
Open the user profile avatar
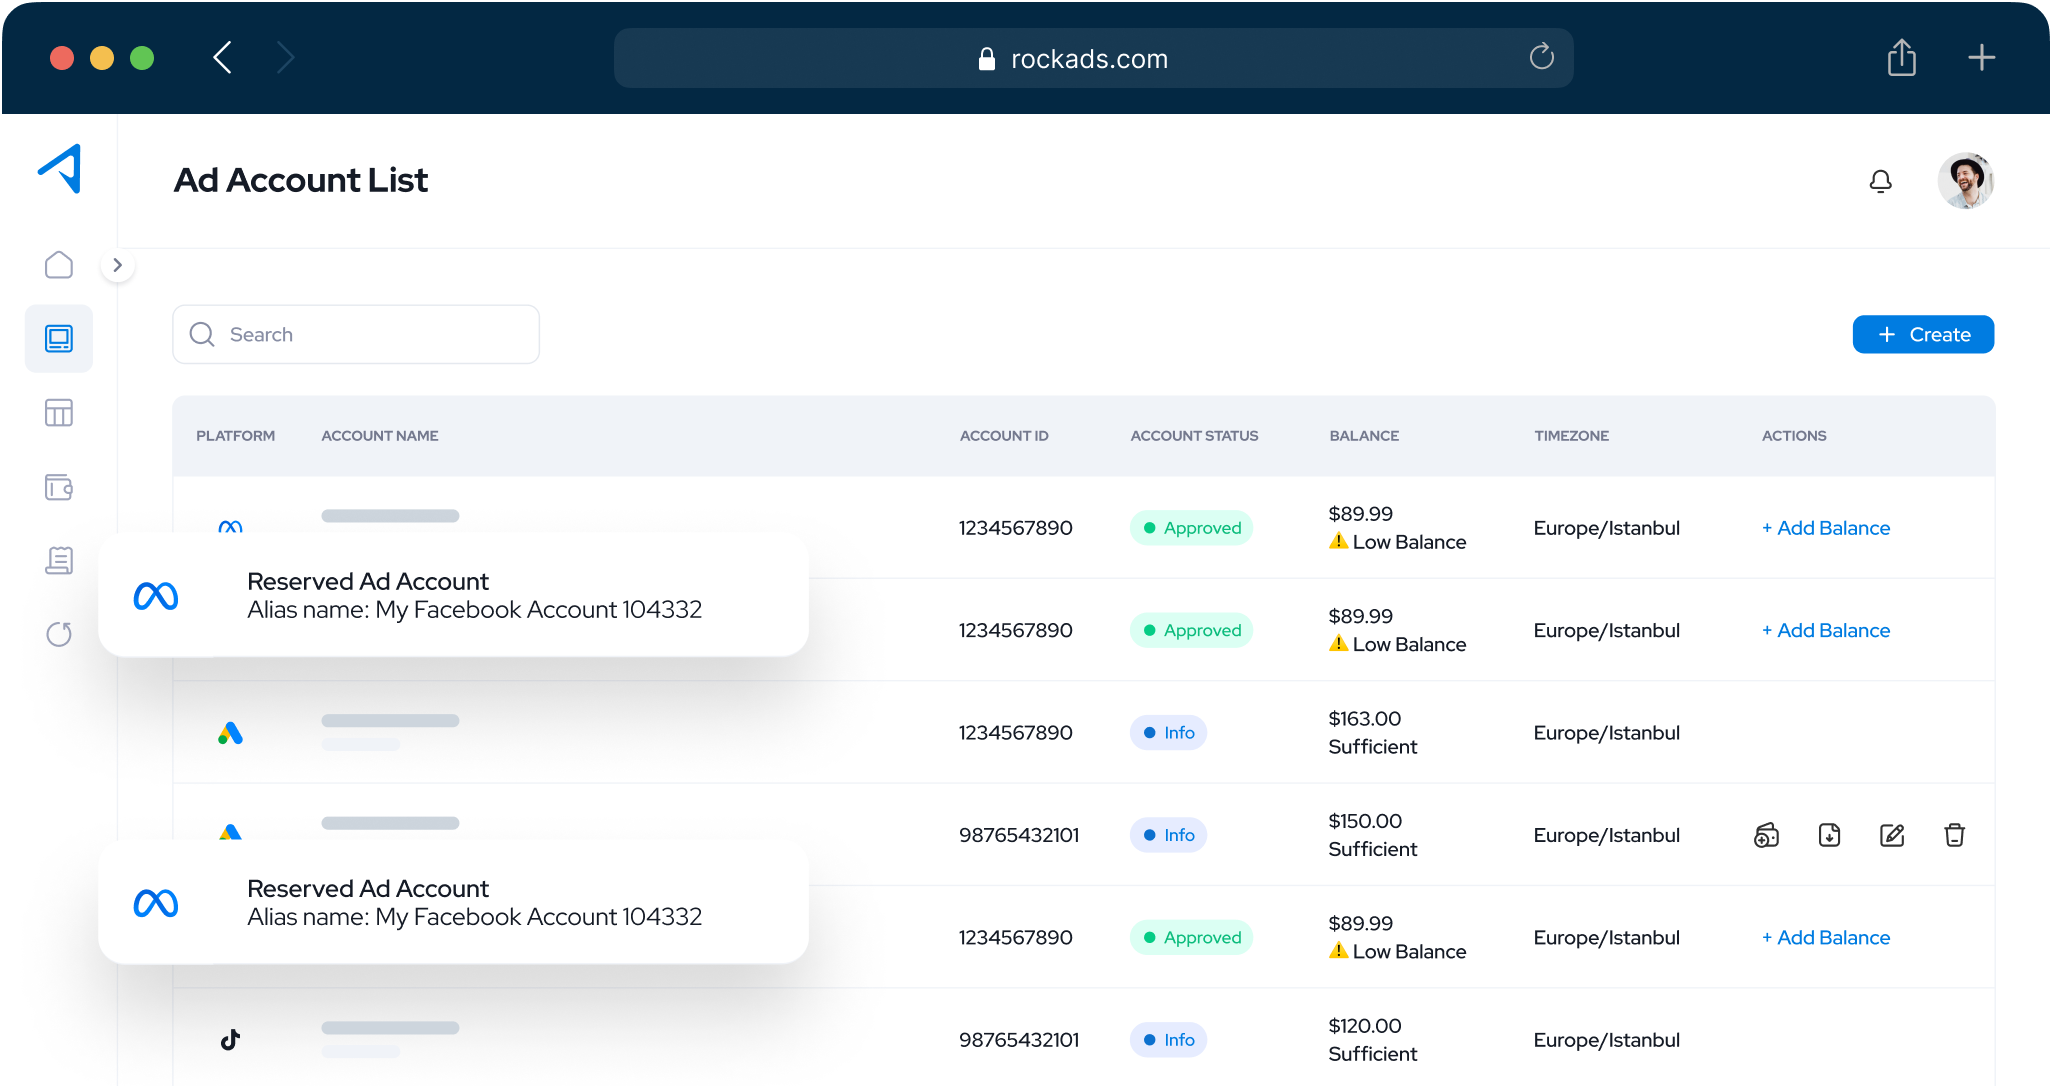click(1965, 181)
